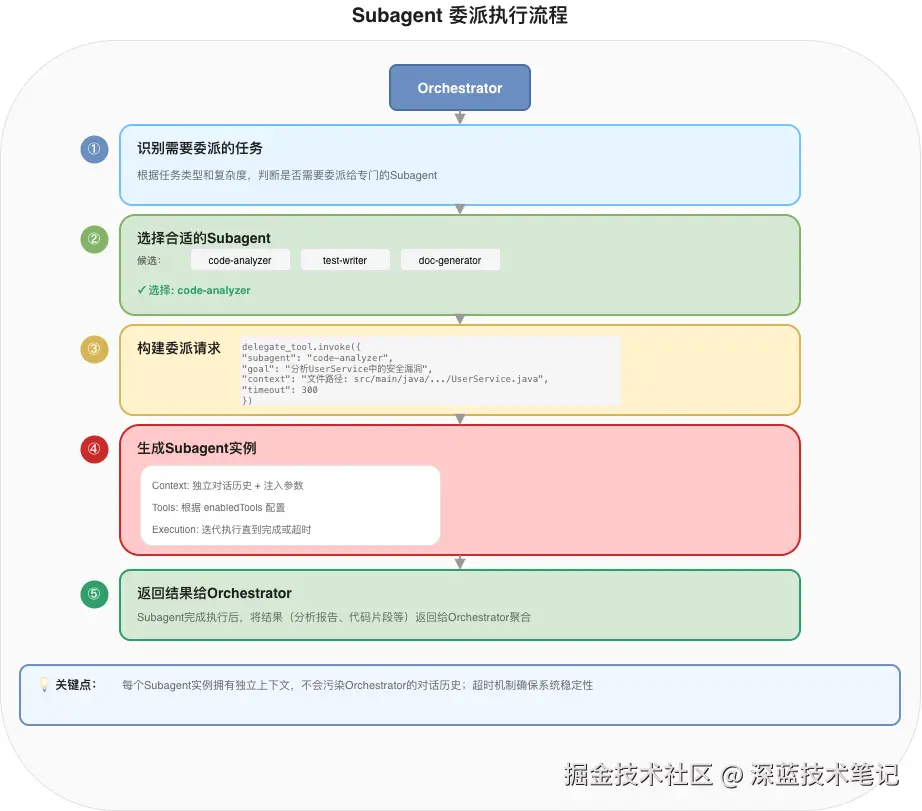Click the Subagent 委派执行流程 title

click(x=460, y=16)
